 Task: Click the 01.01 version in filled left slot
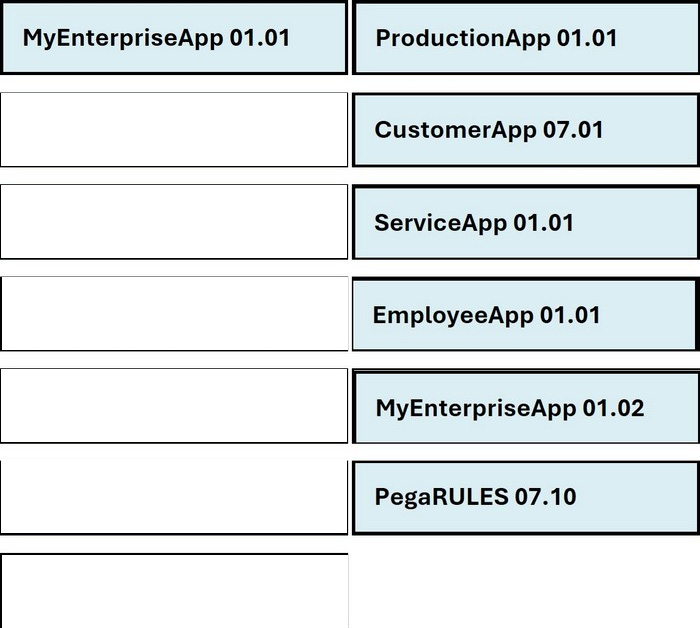260,38
